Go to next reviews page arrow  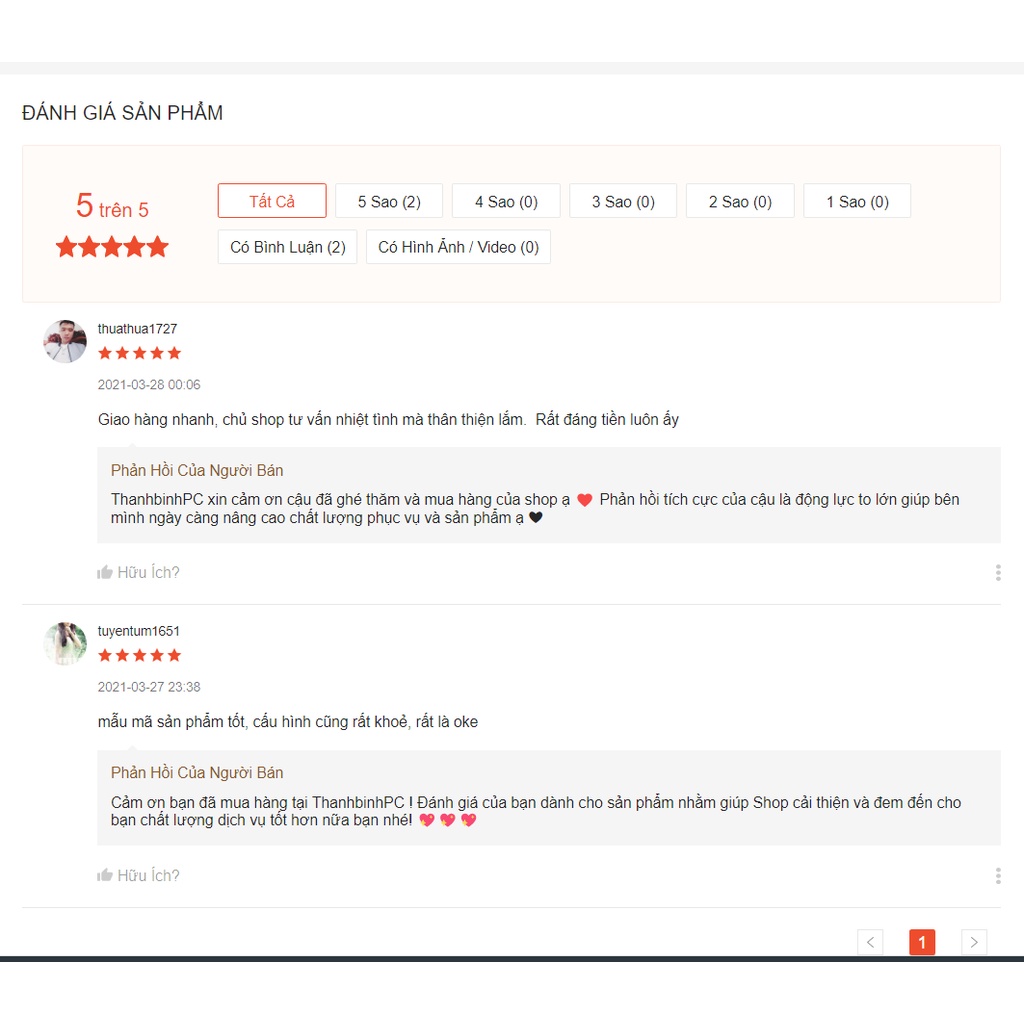(974, 942)
